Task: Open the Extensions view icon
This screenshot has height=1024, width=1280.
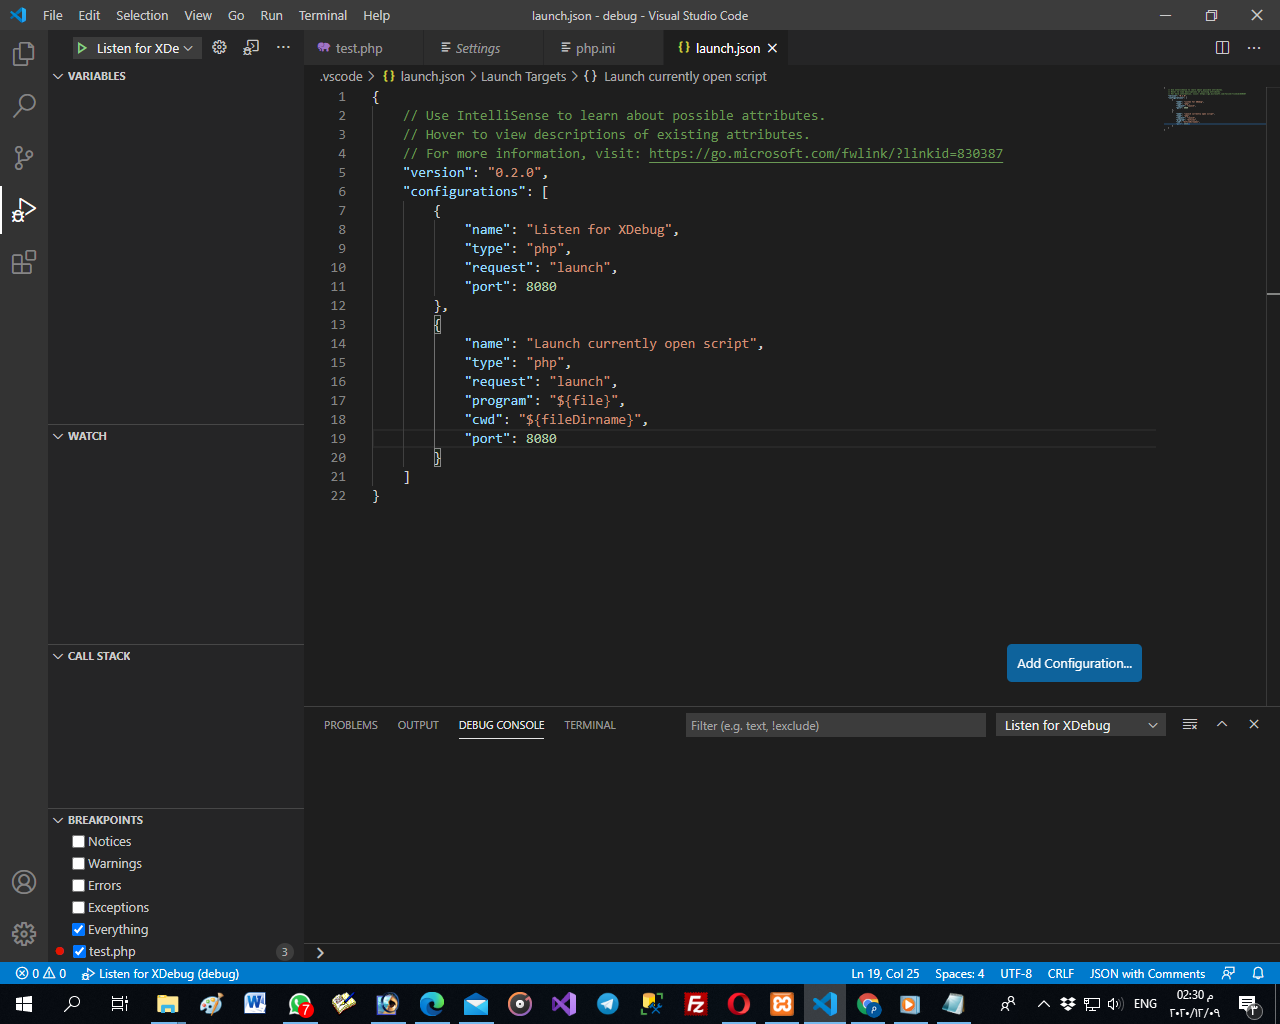Action: [x=24, y=262]
